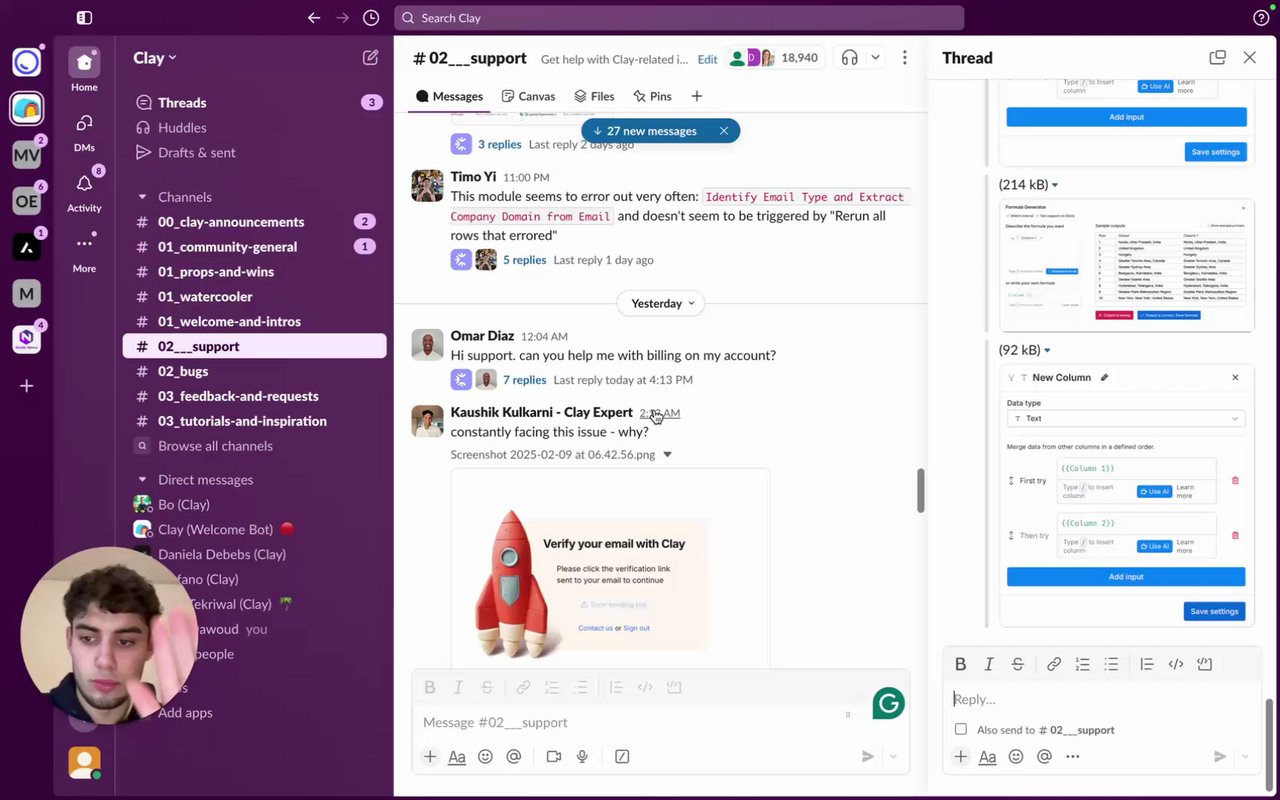Open Threads in sidebar
Image resolution: width=1280 pixels, height=800 pixels.
pos(254,102)
